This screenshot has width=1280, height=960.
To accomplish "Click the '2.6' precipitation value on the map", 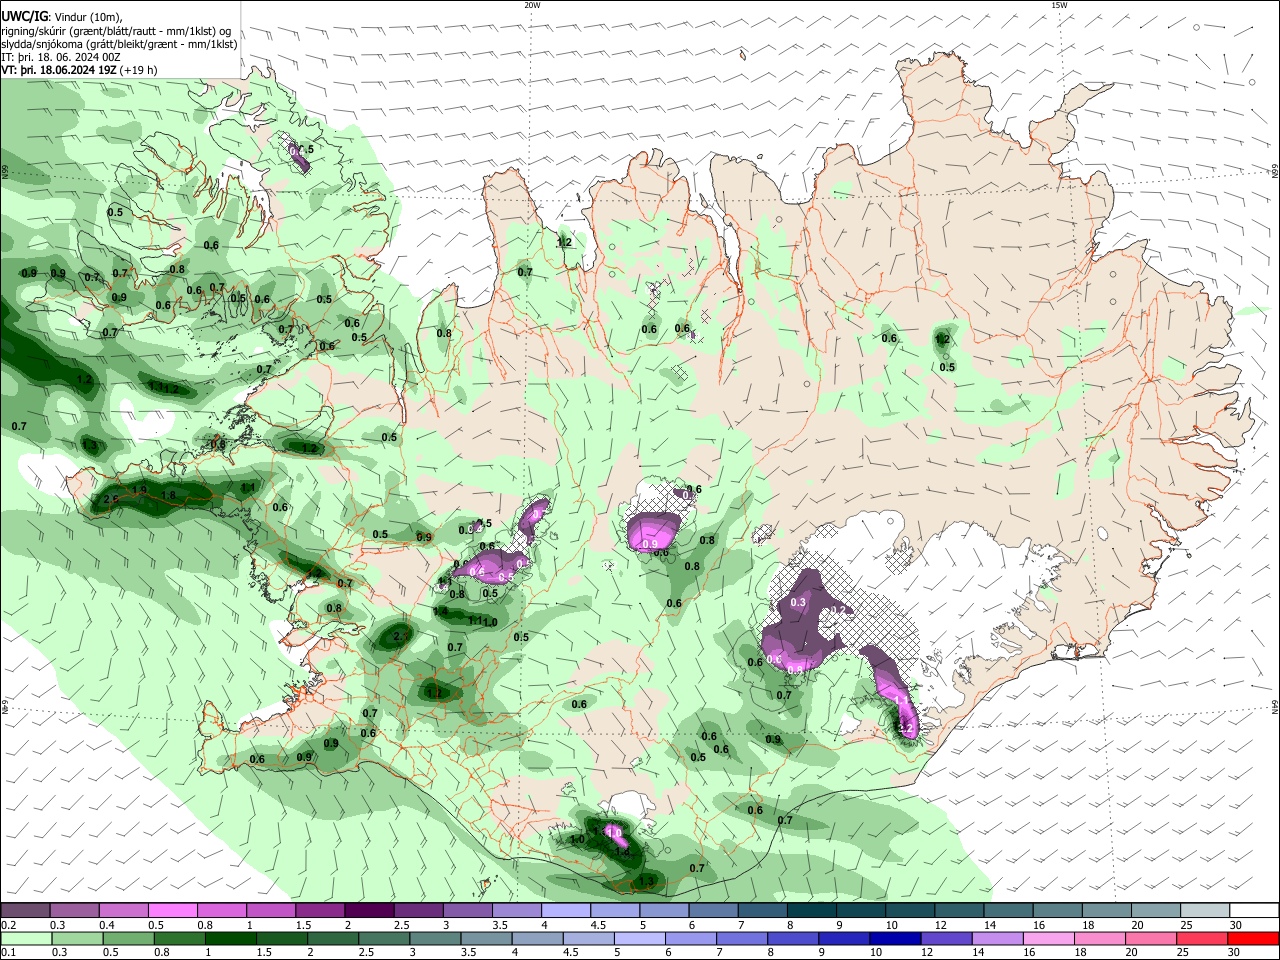I will point(110,499).
